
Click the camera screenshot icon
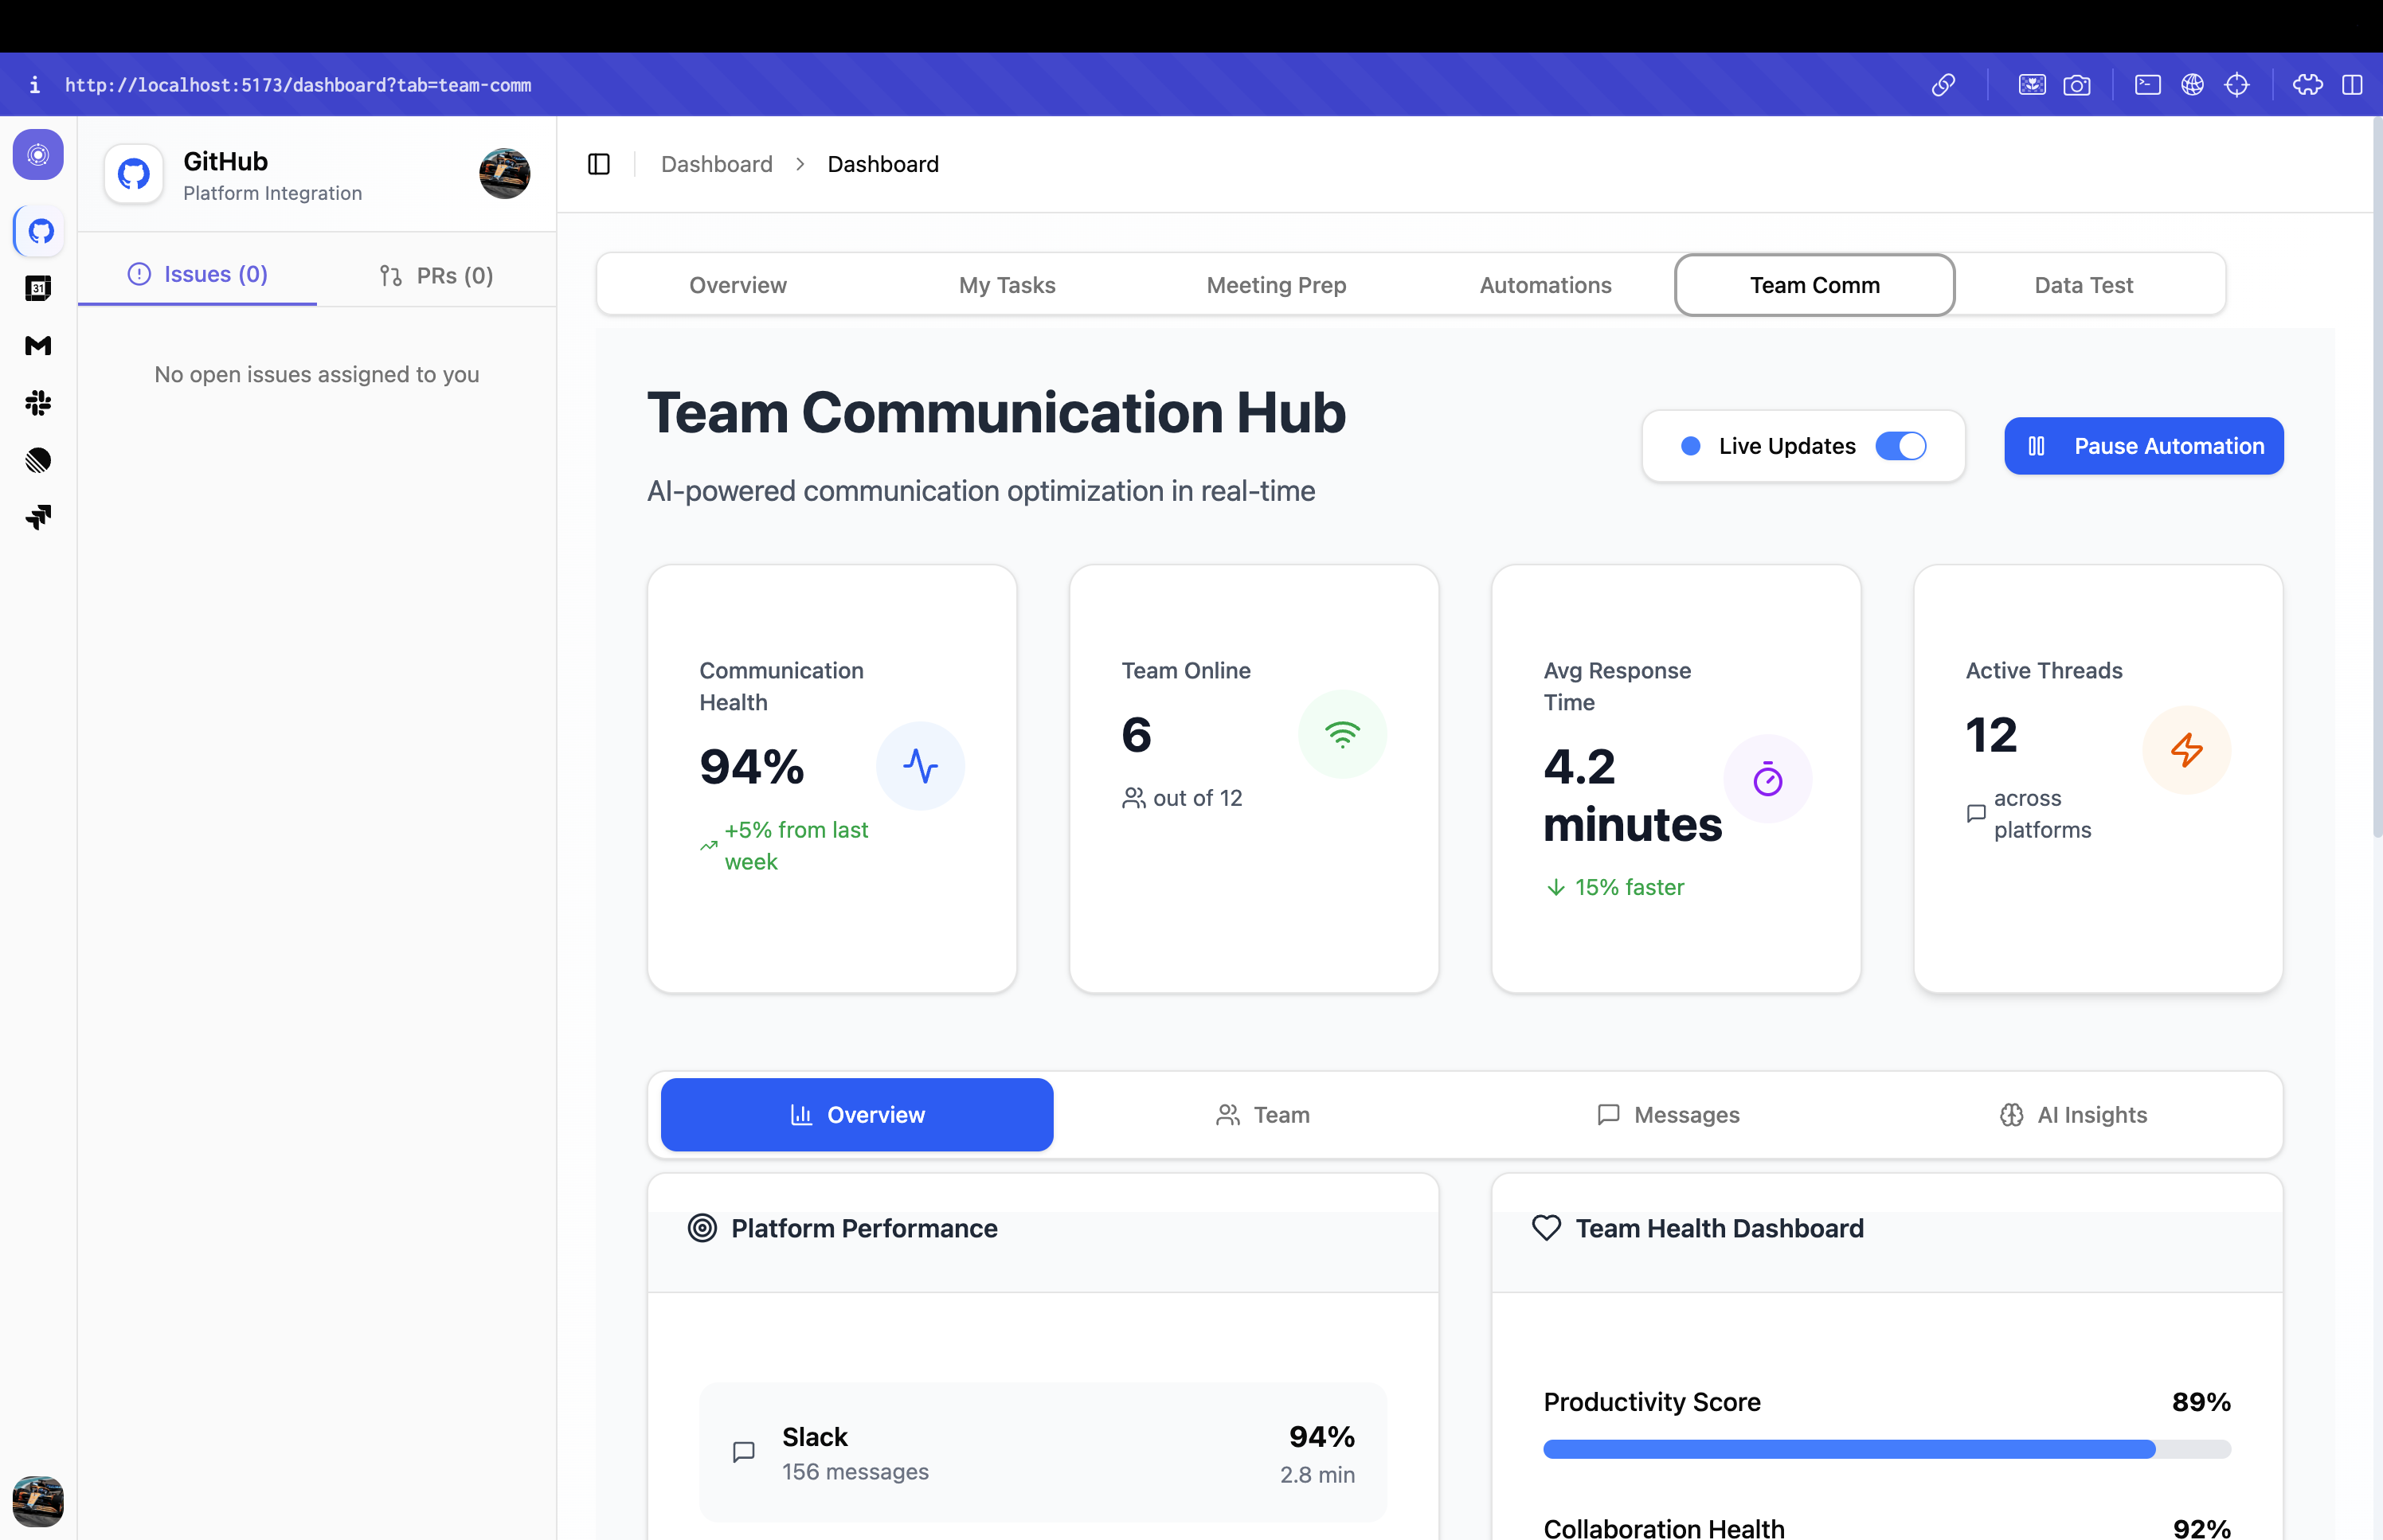[2077, 85]
